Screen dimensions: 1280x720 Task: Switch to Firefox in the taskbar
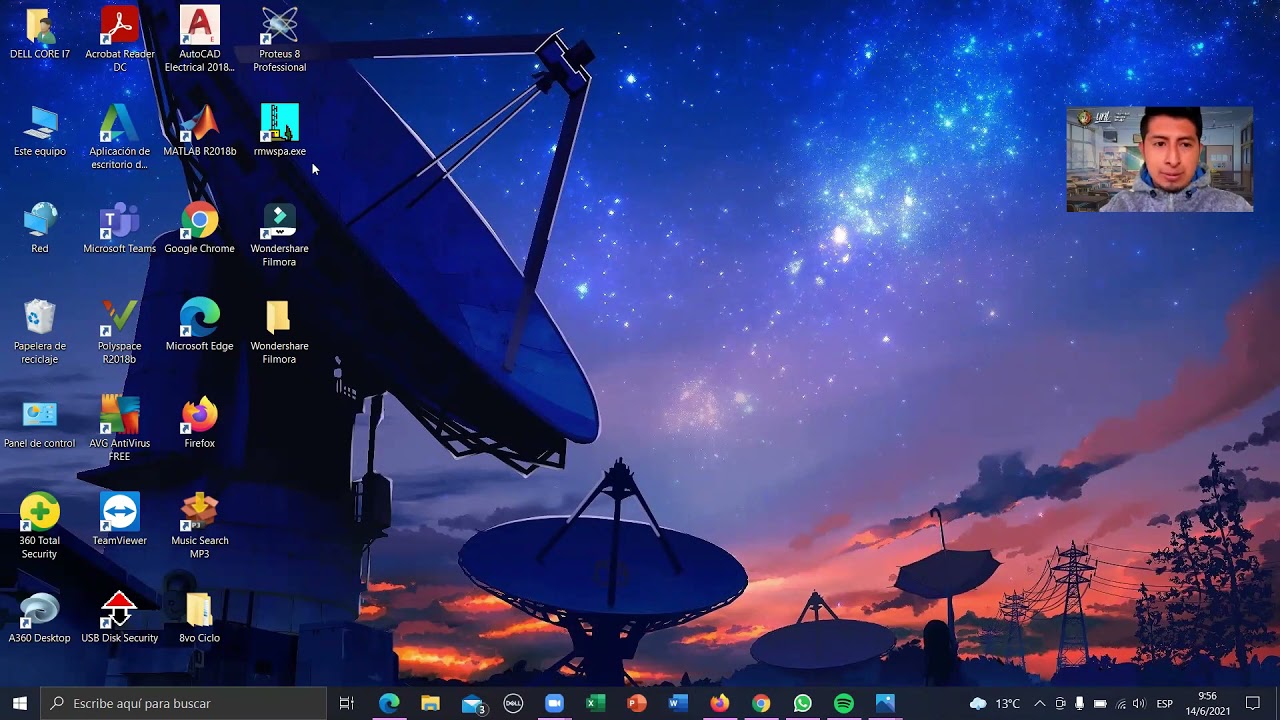point(720,703)
